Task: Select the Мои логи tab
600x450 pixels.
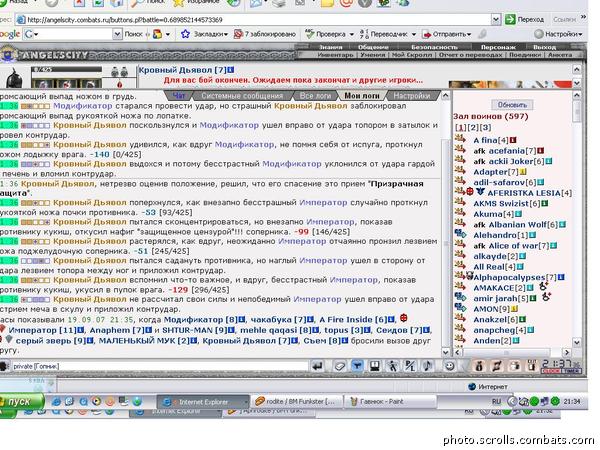Action: coord(362,96)
